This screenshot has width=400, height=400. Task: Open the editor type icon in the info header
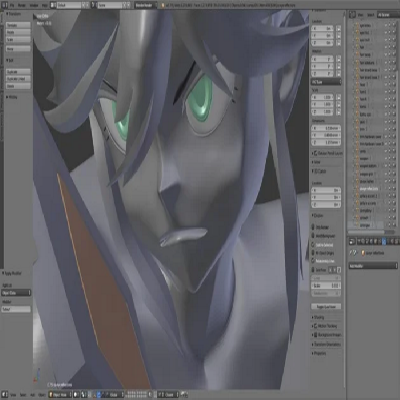click(4, 5)
